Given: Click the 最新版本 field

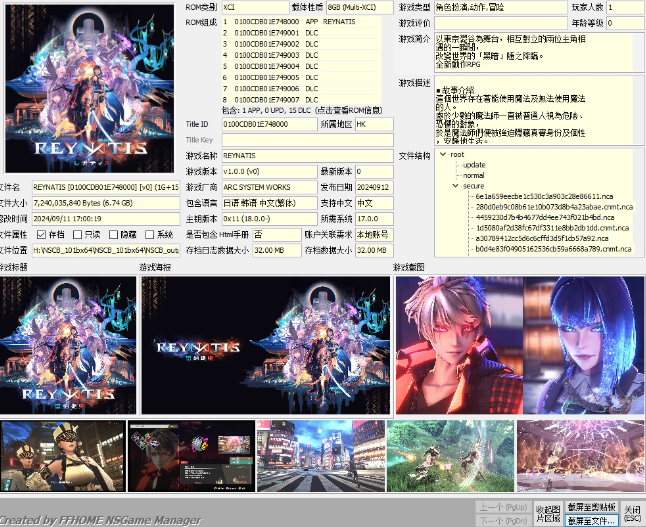Looking at the screenshot, I should click(x=374, y=171).
